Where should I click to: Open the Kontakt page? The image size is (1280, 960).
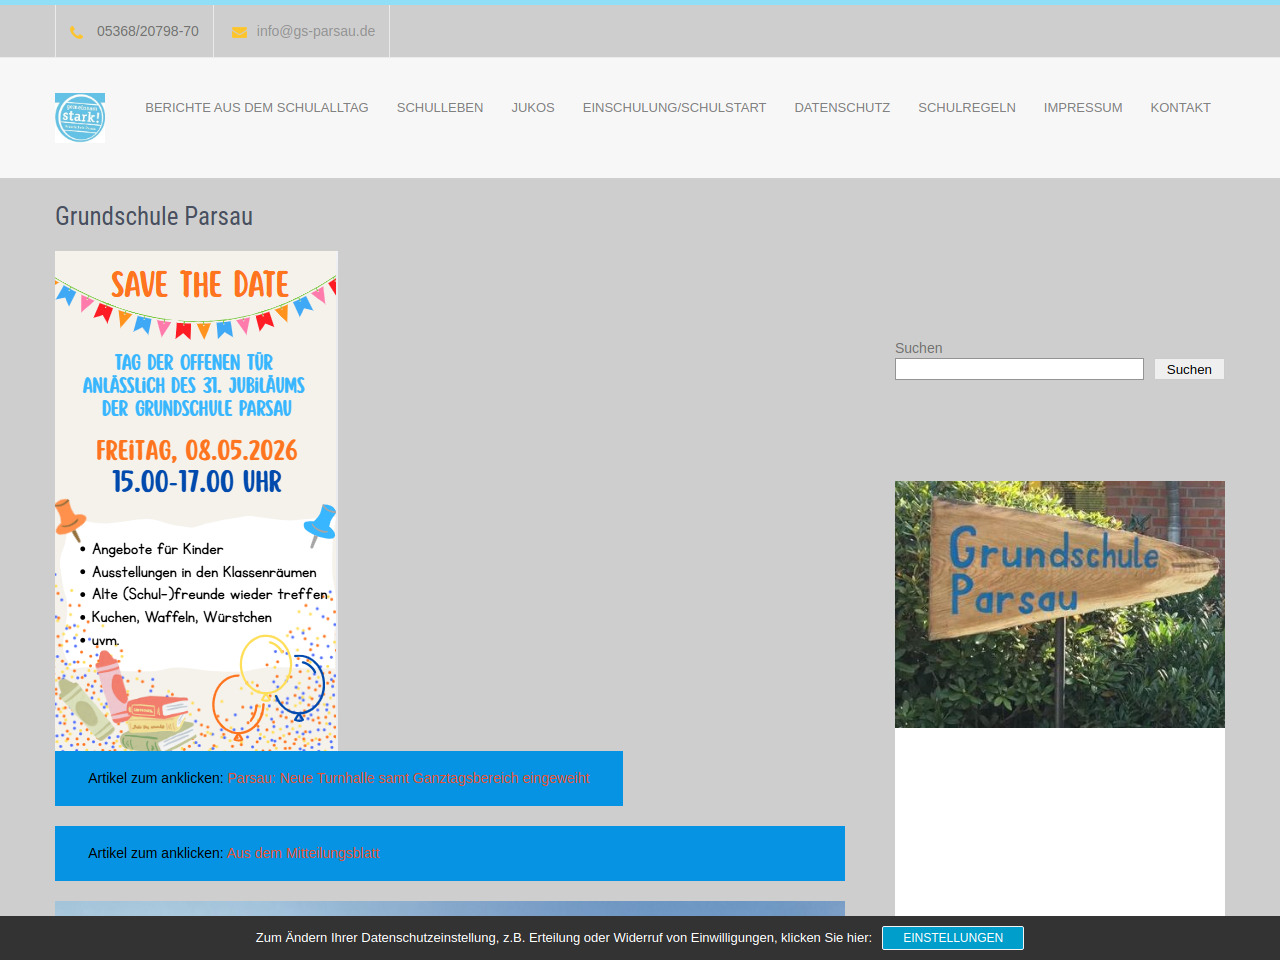1180,108
